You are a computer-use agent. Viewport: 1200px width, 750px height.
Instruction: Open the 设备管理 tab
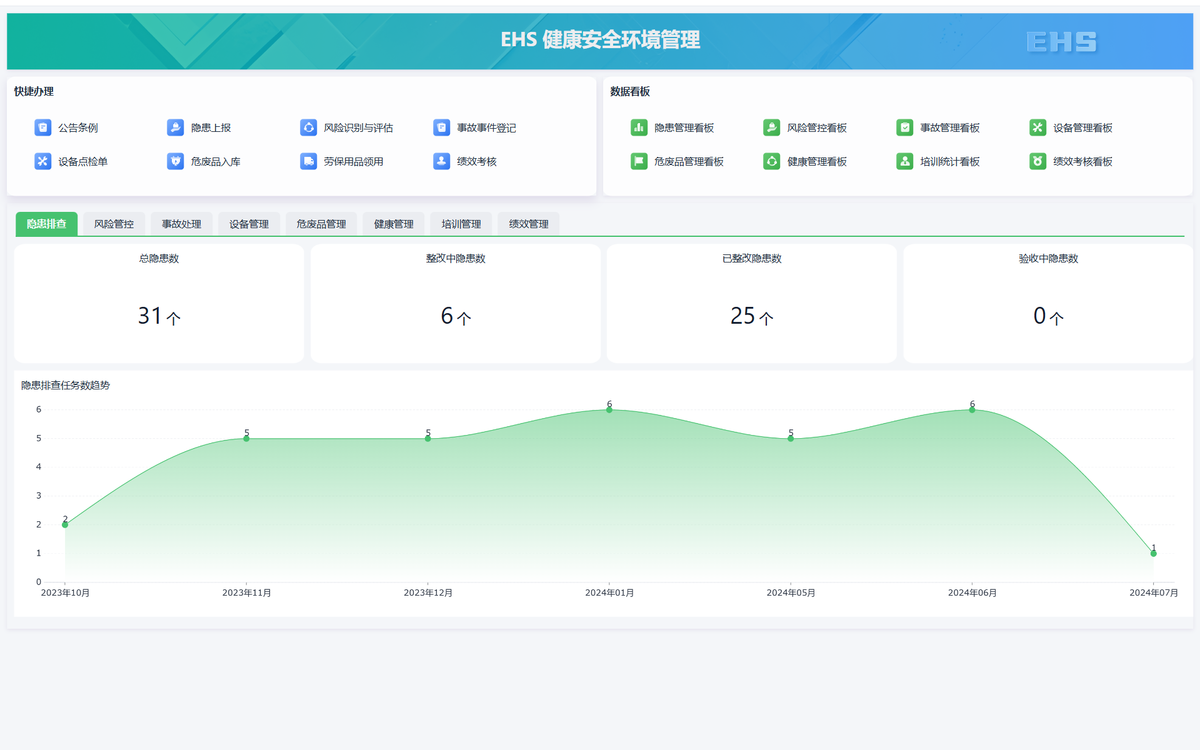point(249,224)
